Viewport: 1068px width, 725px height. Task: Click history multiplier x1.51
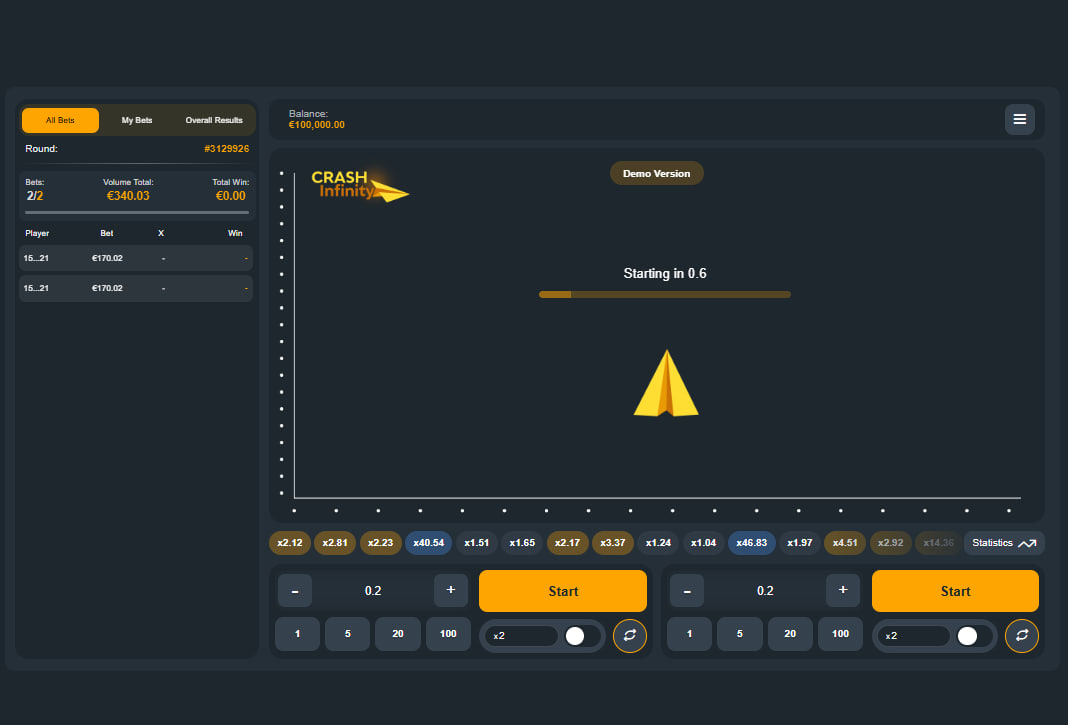(477, 543)
